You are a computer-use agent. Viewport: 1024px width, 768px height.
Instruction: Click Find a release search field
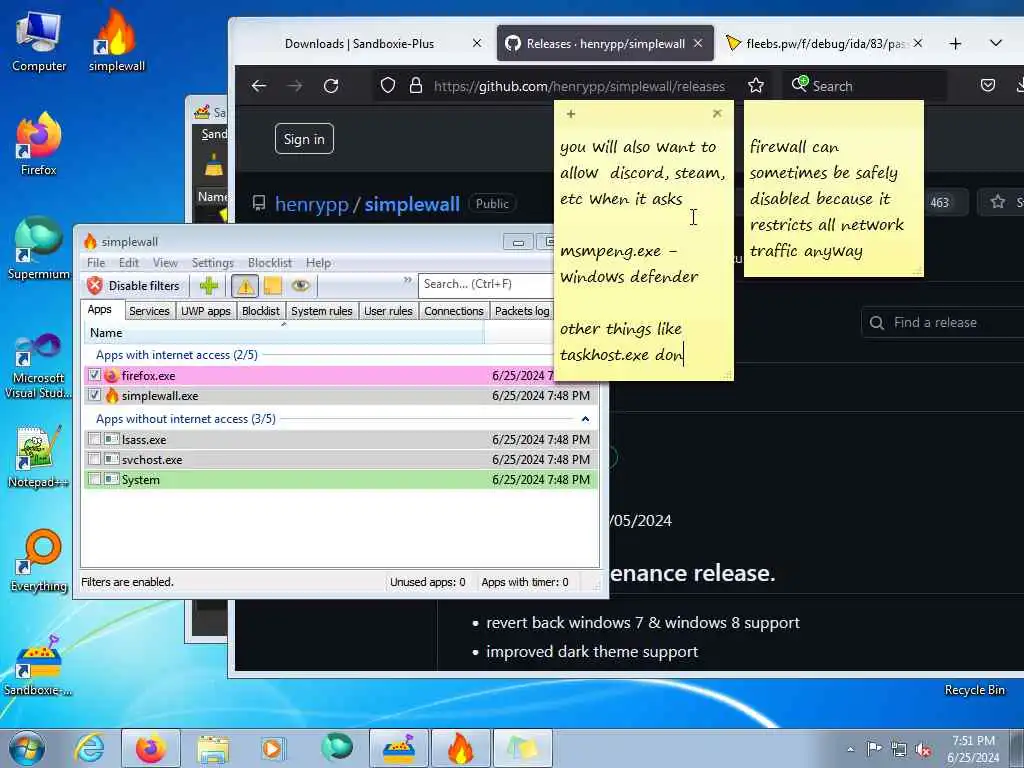[x=942, y=323]
